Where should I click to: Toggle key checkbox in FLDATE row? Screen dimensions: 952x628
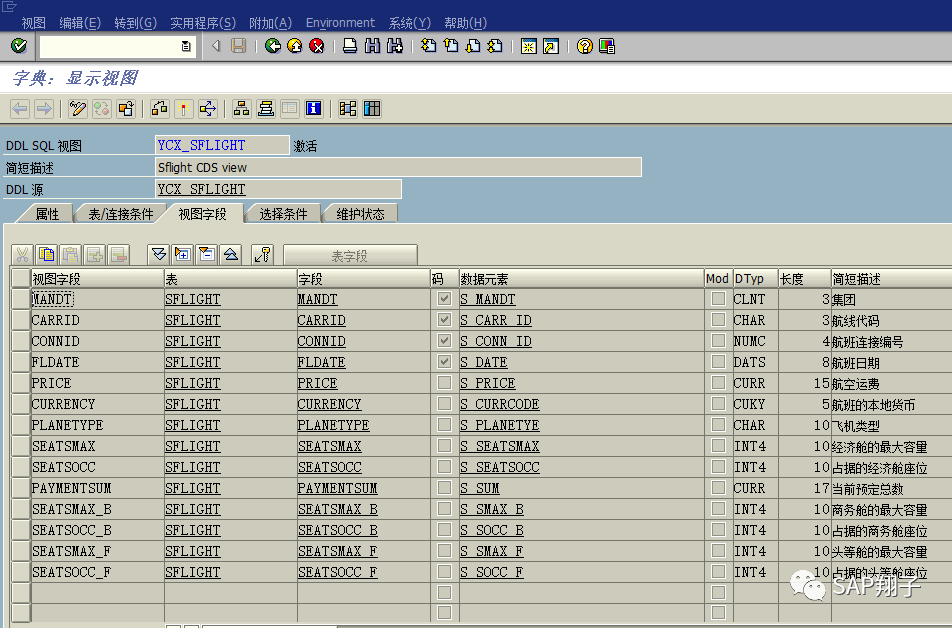(x=444, y=361)
